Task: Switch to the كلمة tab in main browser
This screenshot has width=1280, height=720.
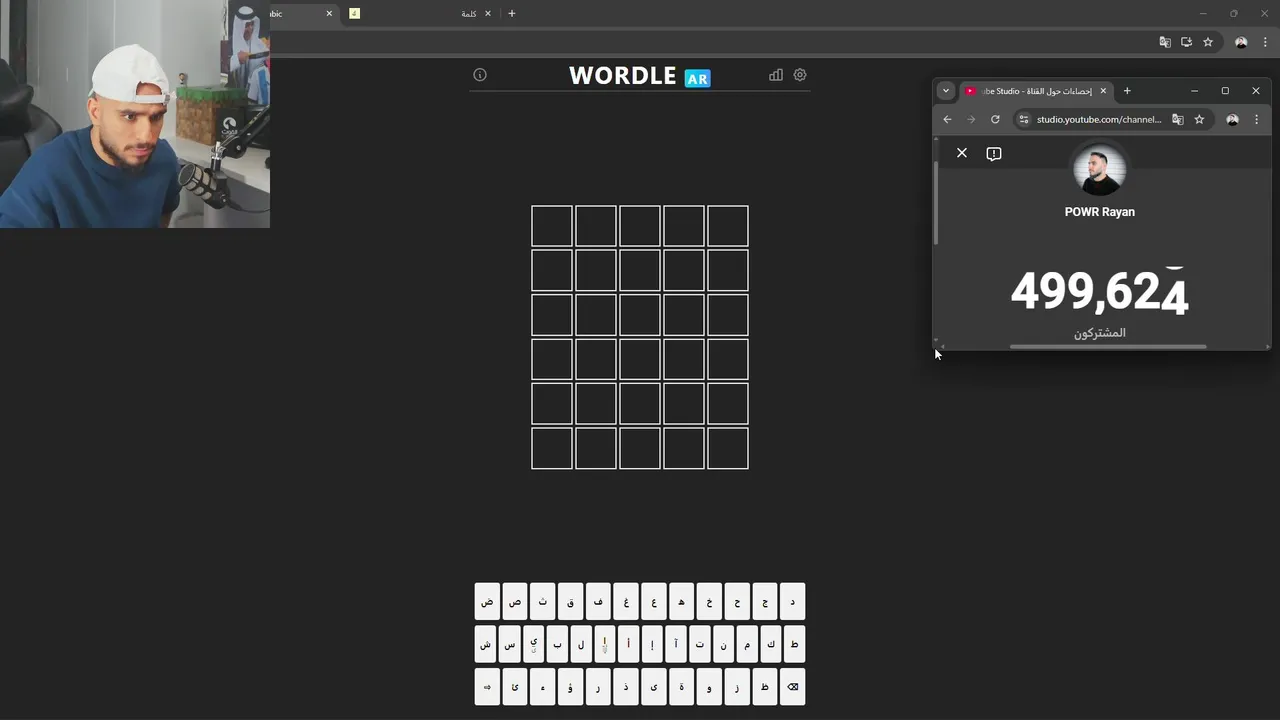Action: coord(420,13)
